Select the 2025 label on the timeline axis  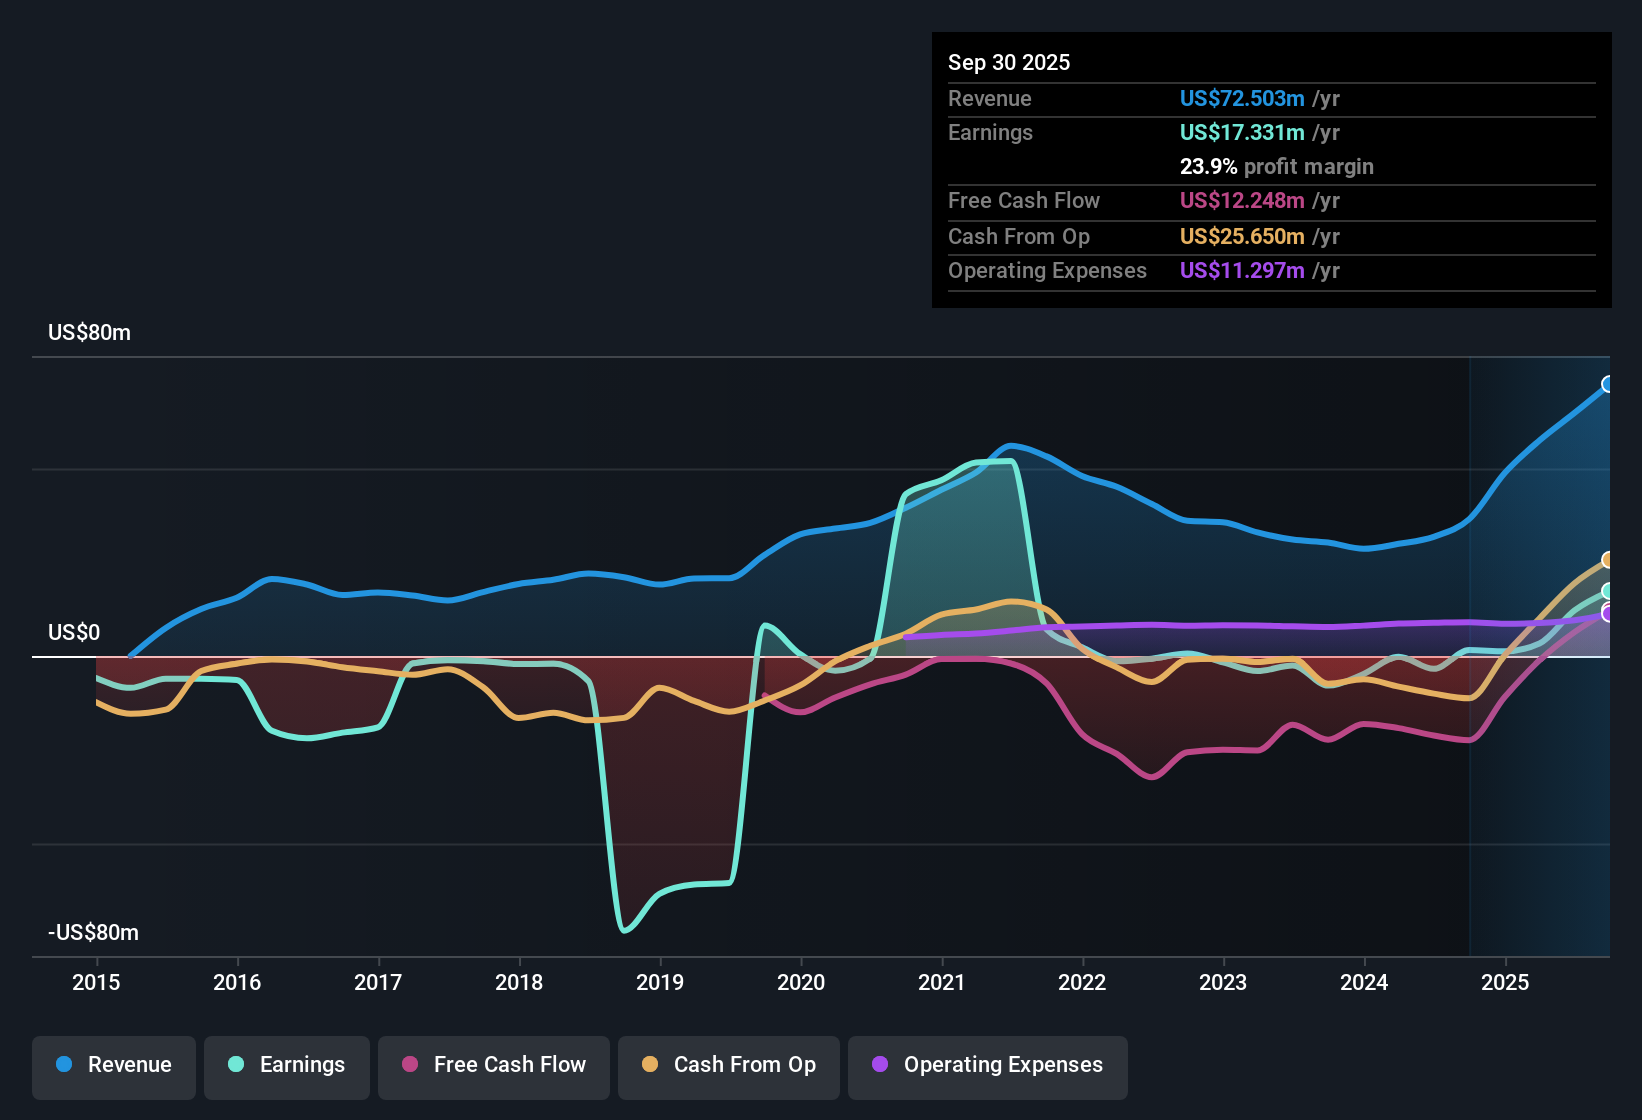1508,983
